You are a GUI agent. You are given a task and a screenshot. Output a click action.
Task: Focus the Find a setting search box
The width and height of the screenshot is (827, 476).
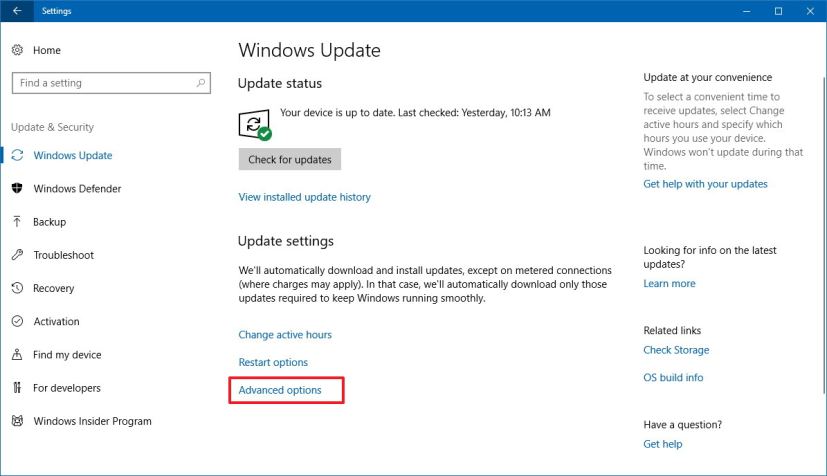[111, 83]
